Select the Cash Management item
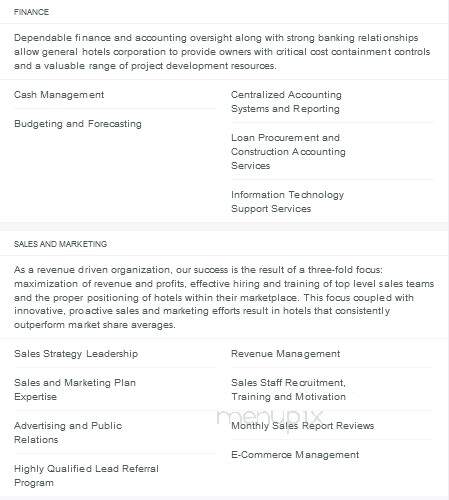Screen dimensions: 449x500 (59, 95)
